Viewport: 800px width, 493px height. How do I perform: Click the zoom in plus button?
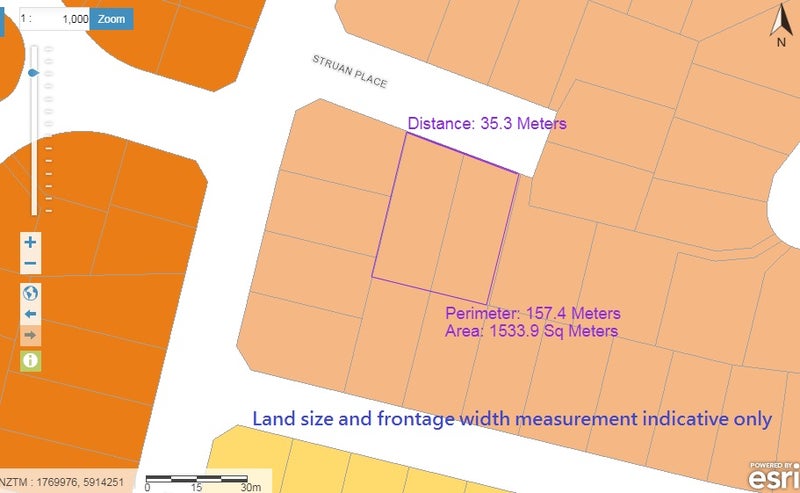pos(30,242)
